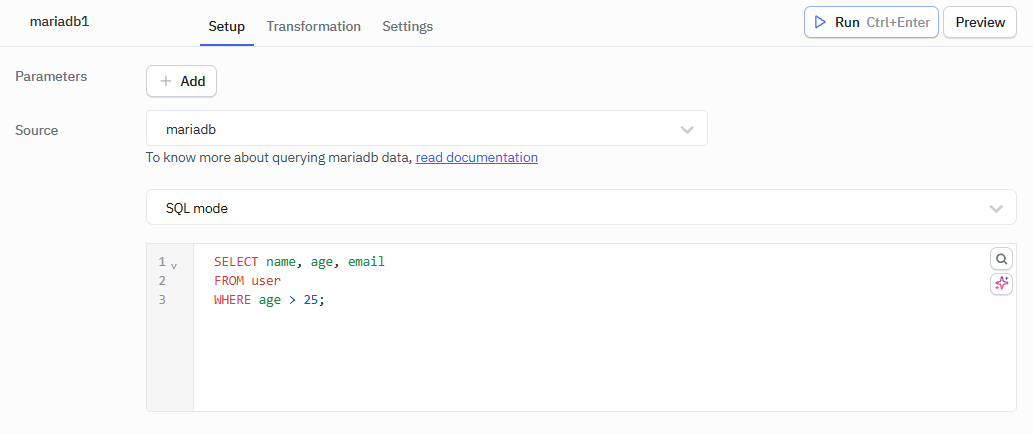
Task: Follow the read documentation link
Action: (477, 157)
